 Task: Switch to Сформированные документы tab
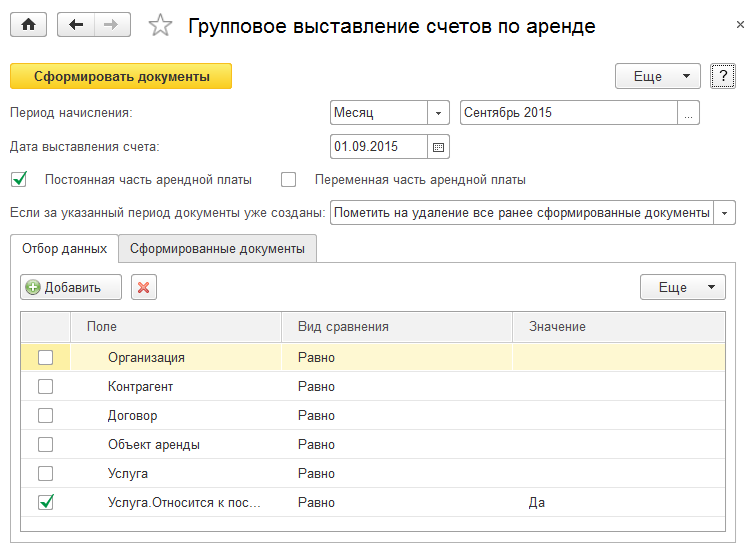click(x=217, y=249)
